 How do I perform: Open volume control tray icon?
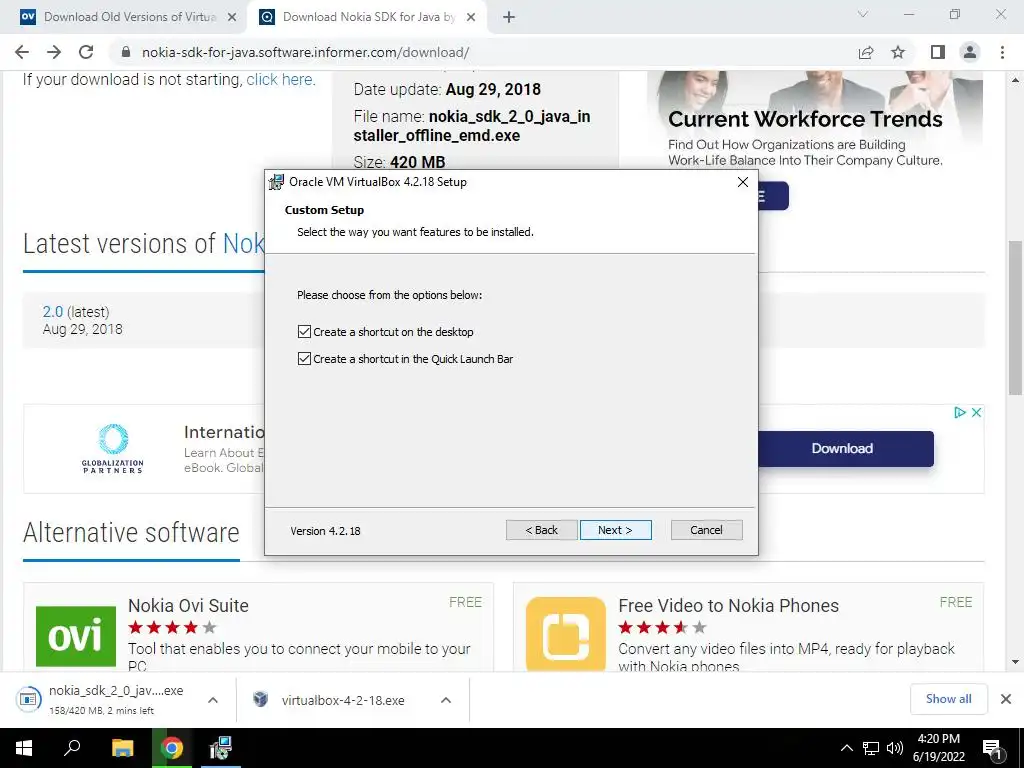895,748
